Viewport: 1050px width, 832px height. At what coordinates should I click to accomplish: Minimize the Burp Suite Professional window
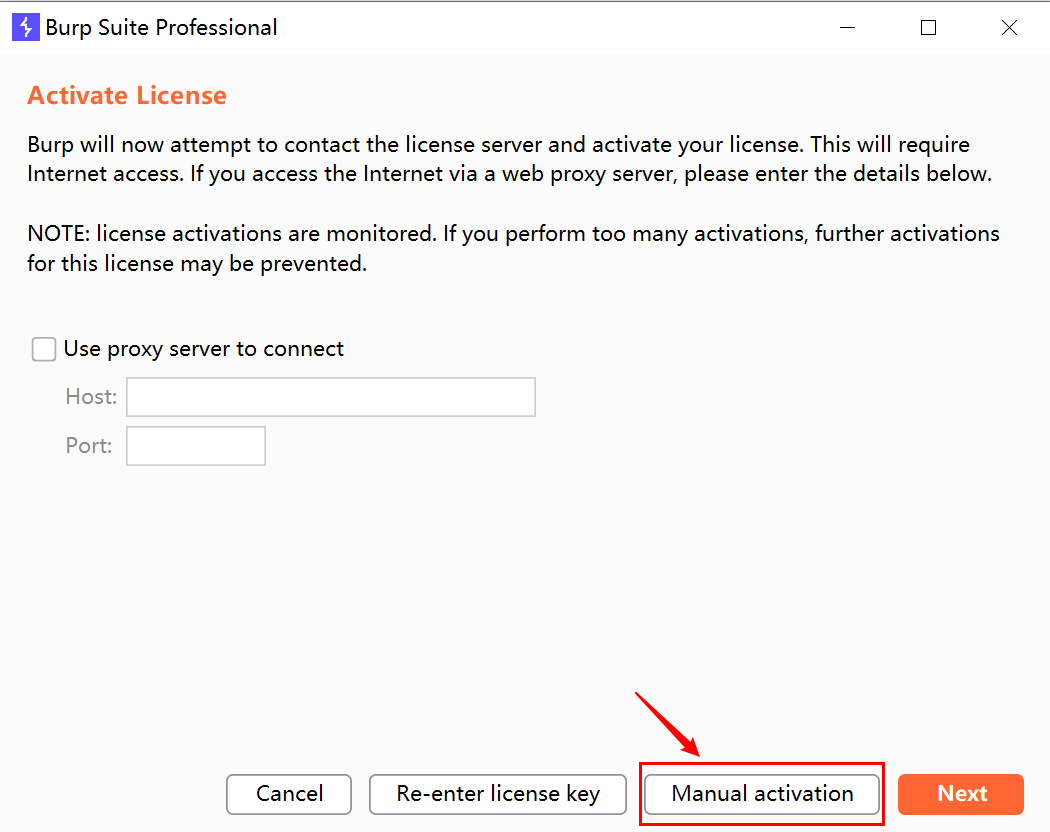coord(848,27)
